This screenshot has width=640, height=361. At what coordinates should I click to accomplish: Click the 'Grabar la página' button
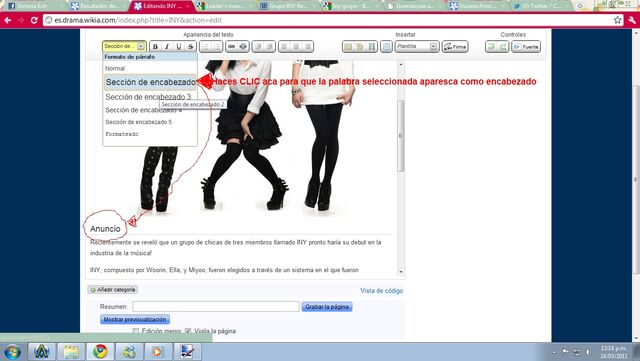tap(327, 307)
